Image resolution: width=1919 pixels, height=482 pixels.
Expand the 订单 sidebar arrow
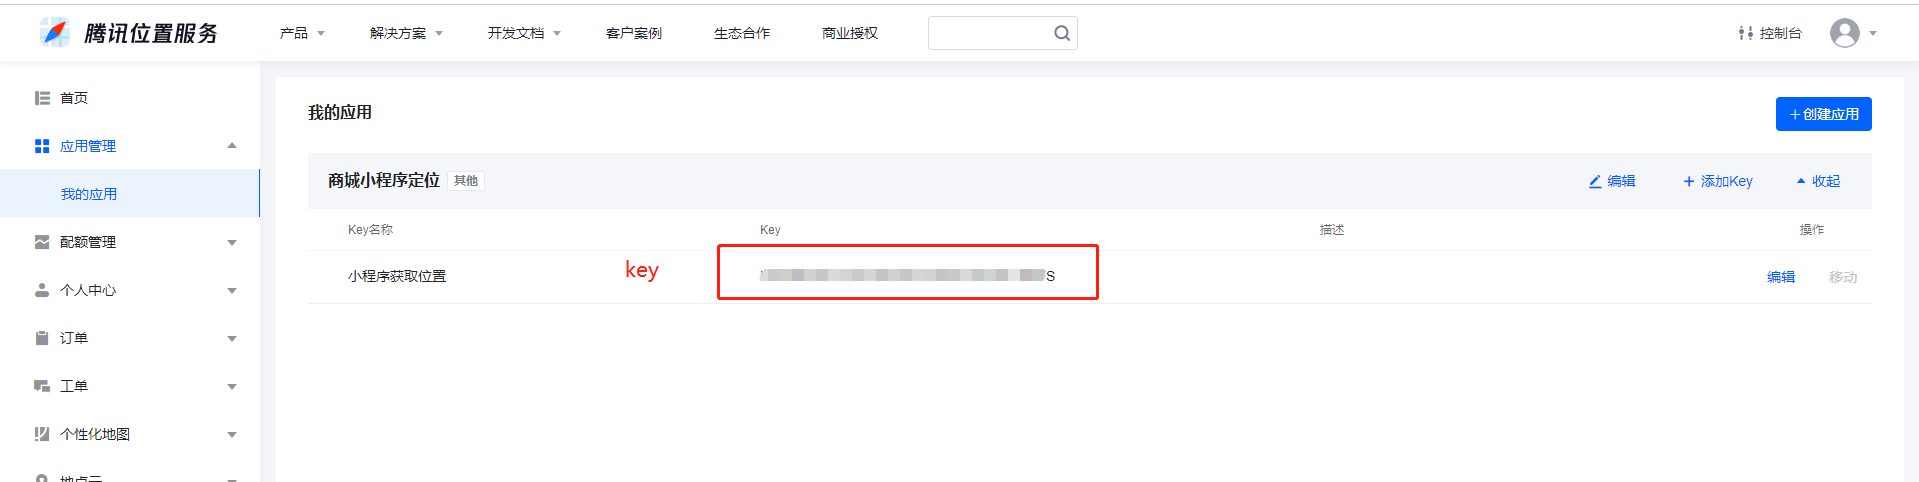click(x=232, y=338)
